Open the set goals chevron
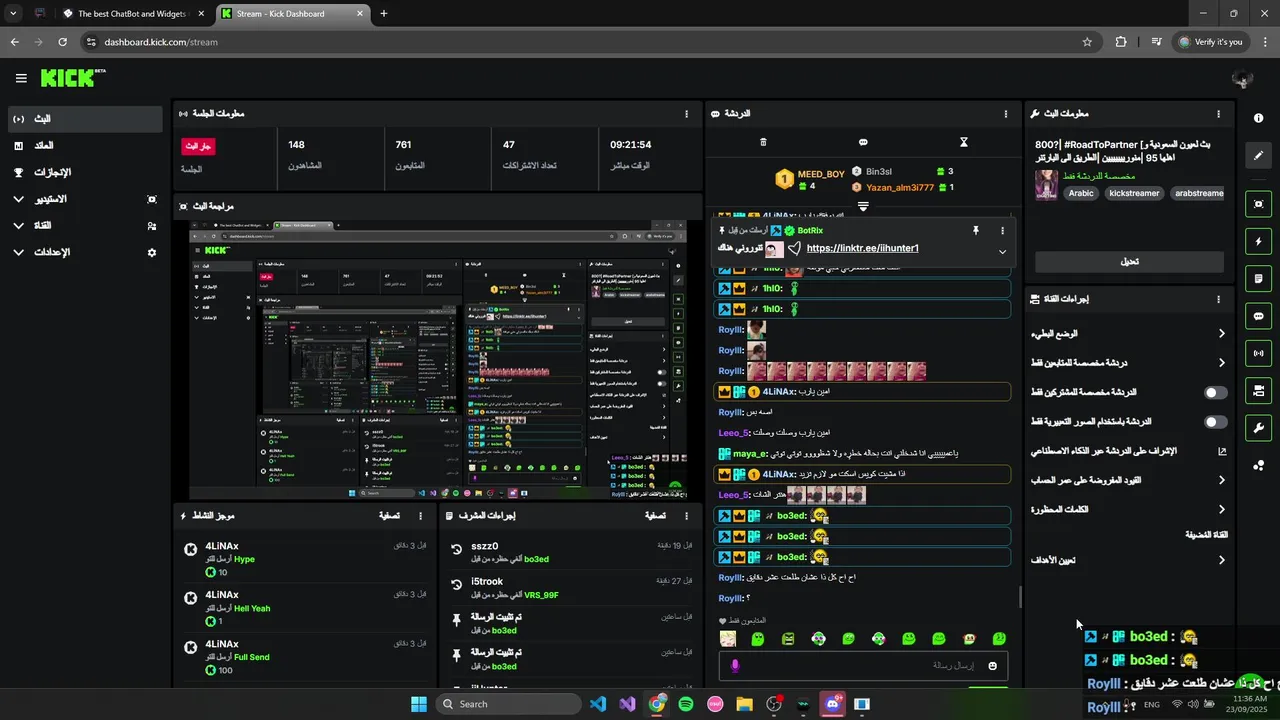Viewport: 1280px width, 720px height. (1221, 561)
